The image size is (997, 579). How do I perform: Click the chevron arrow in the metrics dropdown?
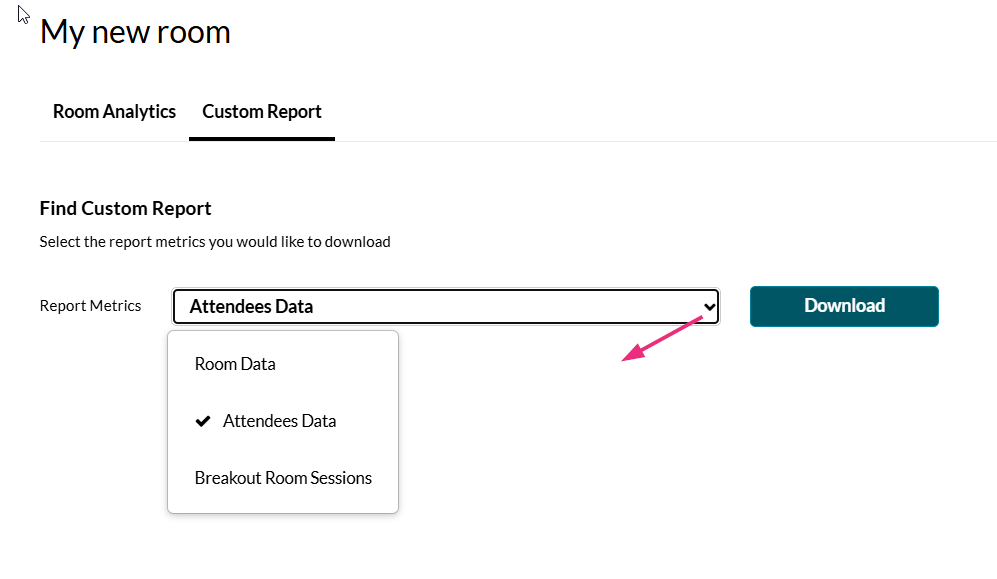(709, 306)
